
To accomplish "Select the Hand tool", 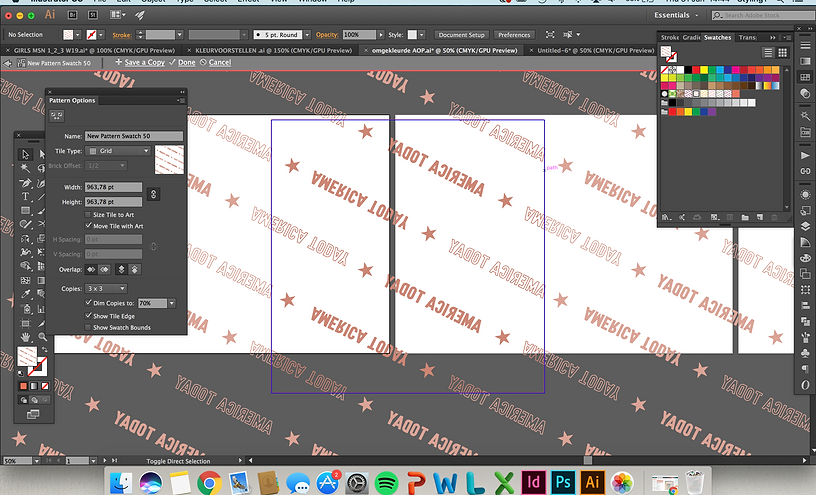I will [25, 337].
